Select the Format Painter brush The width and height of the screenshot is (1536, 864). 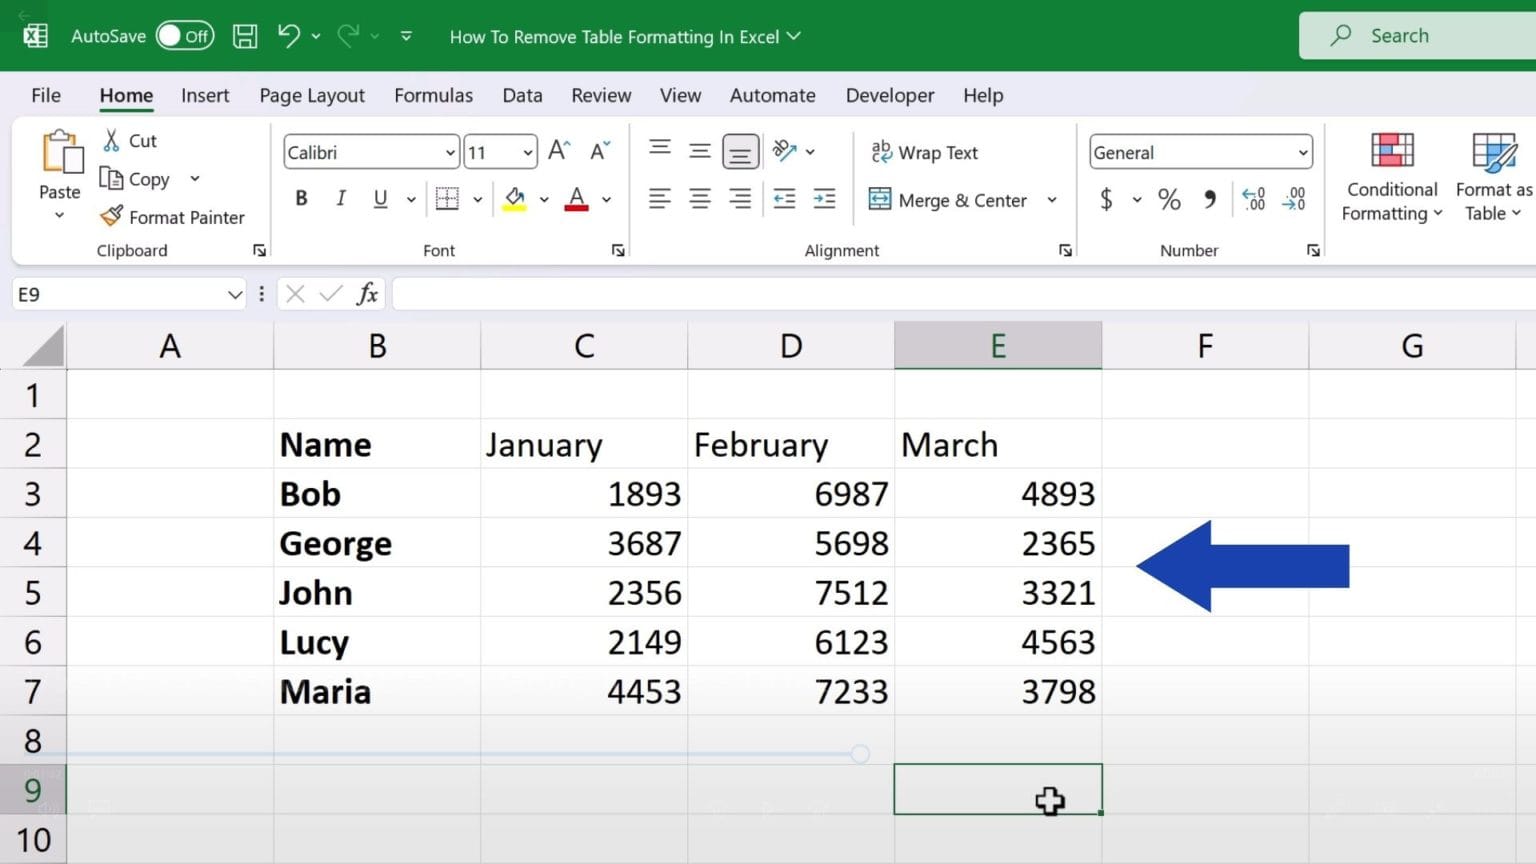(173, 217)
